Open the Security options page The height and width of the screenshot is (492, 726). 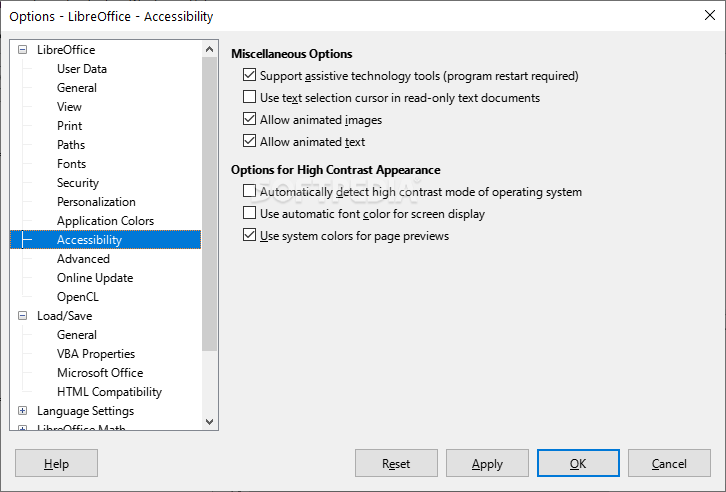point(78,182)
